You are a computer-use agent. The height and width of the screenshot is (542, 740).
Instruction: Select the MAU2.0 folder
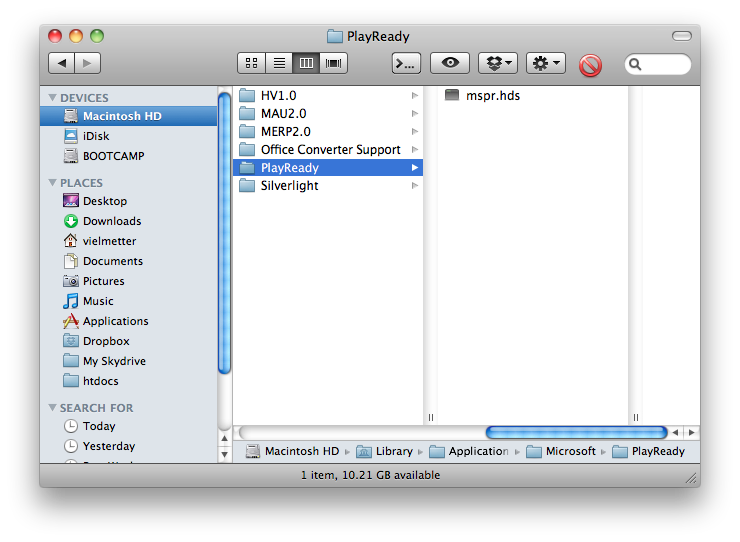tap(328, 113)
